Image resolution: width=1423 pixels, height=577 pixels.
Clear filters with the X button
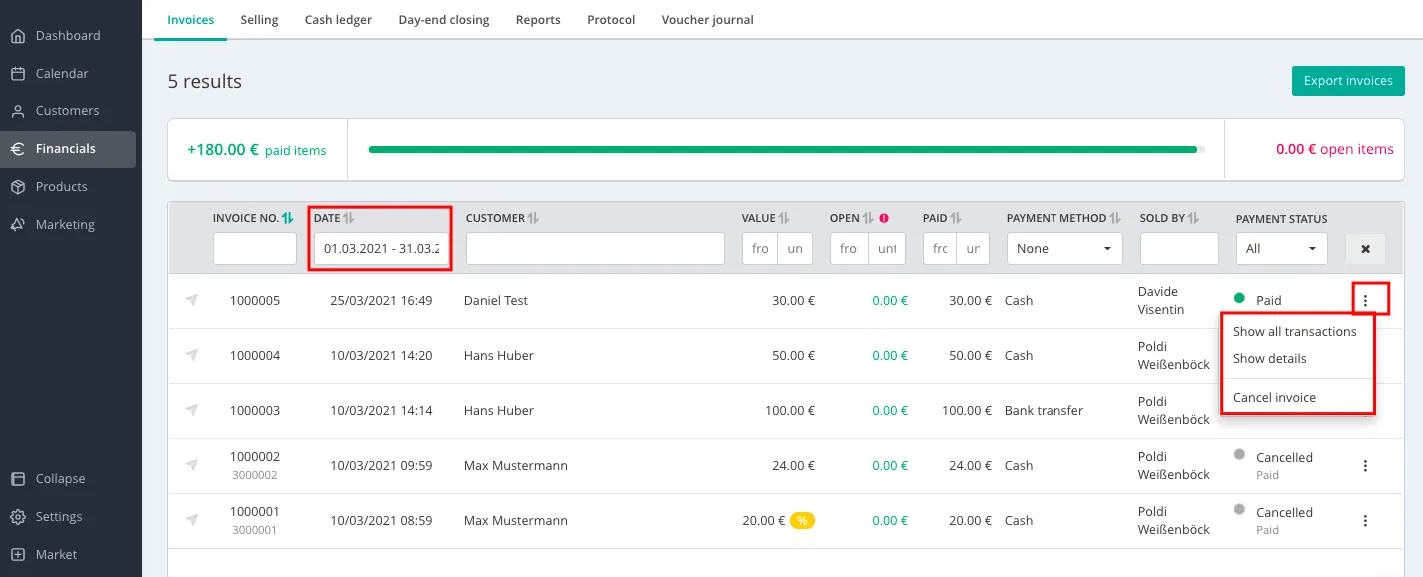tap(1365, 249)
